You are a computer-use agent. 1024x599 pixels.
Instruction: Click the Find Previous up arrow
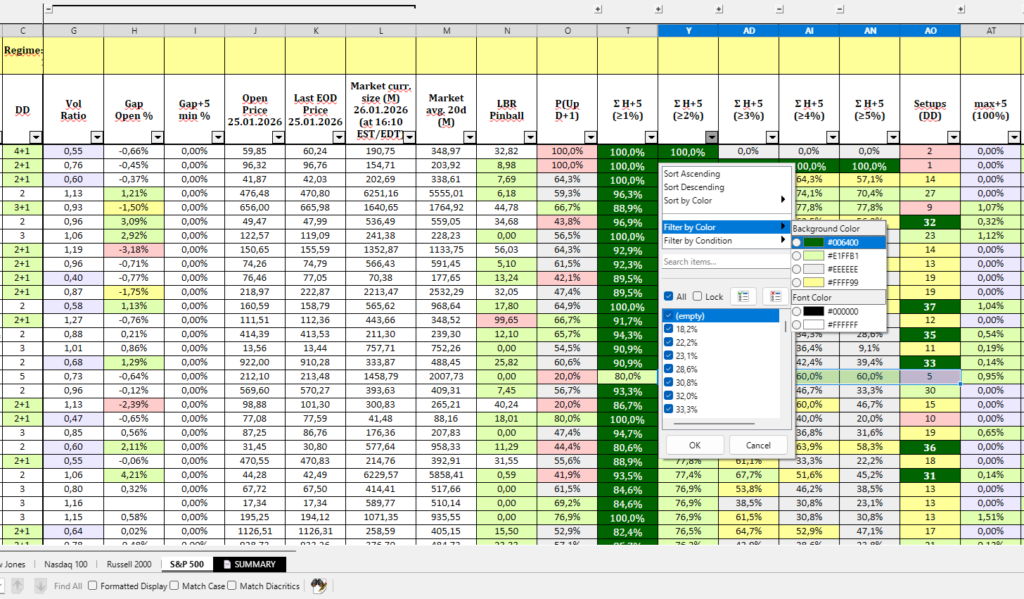[17, 586]
